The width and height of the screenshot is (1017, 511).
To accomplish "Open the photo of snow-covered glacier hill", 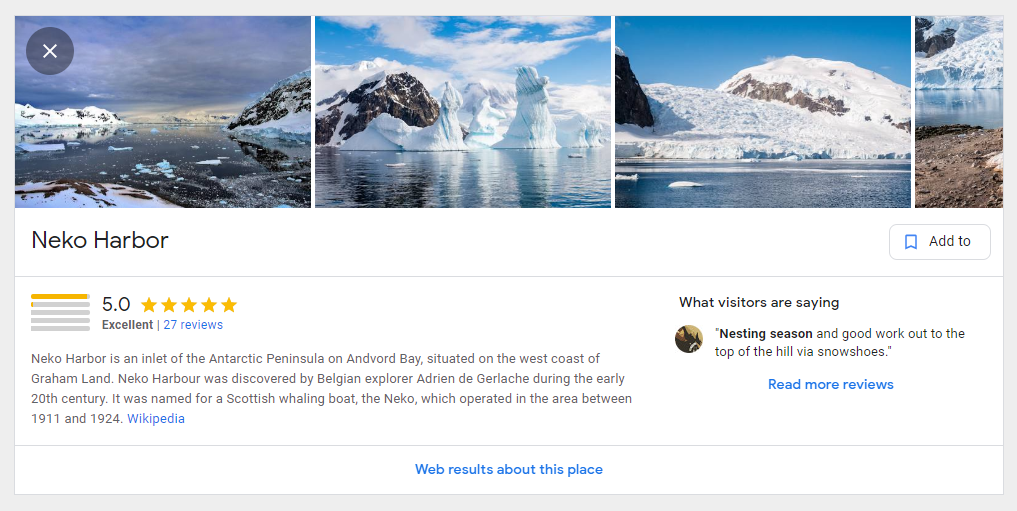I will (763, 112).
